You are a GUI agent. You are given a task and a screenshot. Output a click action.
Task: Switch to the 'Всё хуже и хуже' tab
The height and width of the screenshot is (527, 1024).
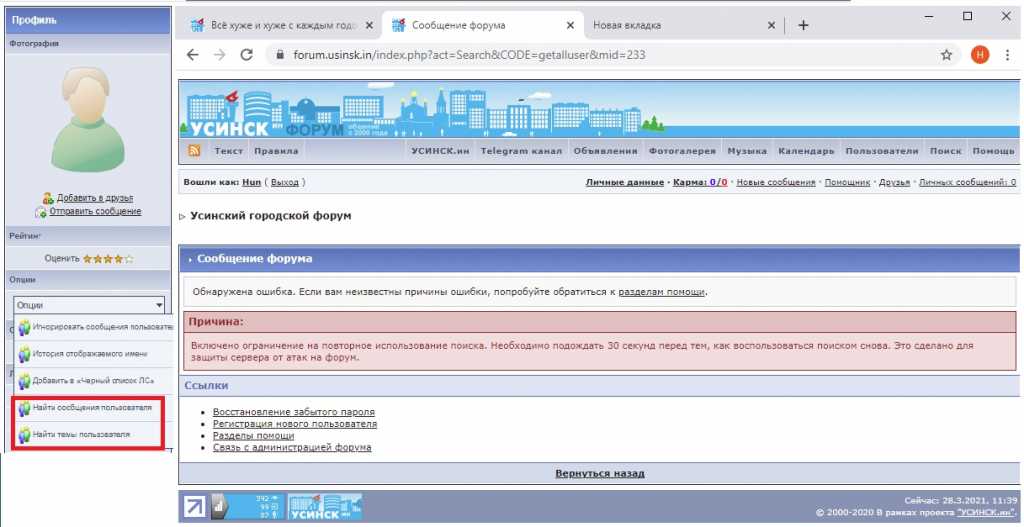[x=273, y=25]
